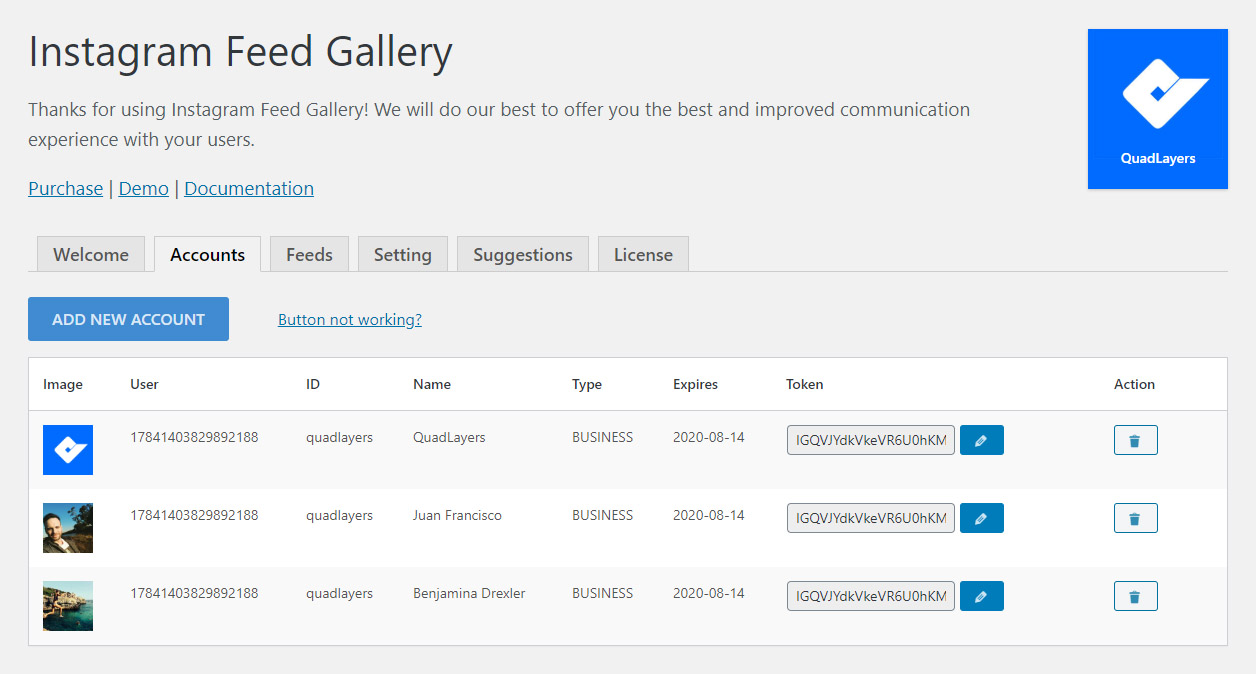
Task: Click the edit pencil icon for Benjamina Drexler token
Action: pos(981,596)
